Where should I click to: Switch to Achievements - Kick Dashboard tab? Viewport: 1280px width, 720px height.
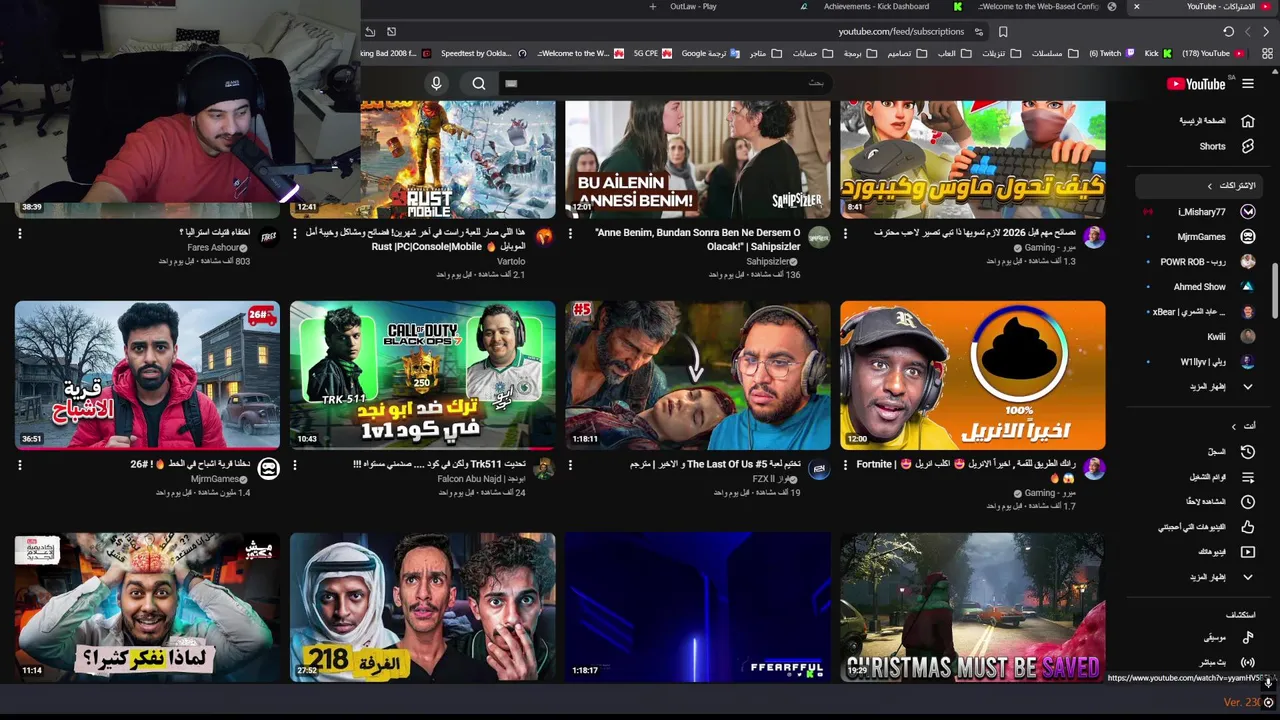875,6
